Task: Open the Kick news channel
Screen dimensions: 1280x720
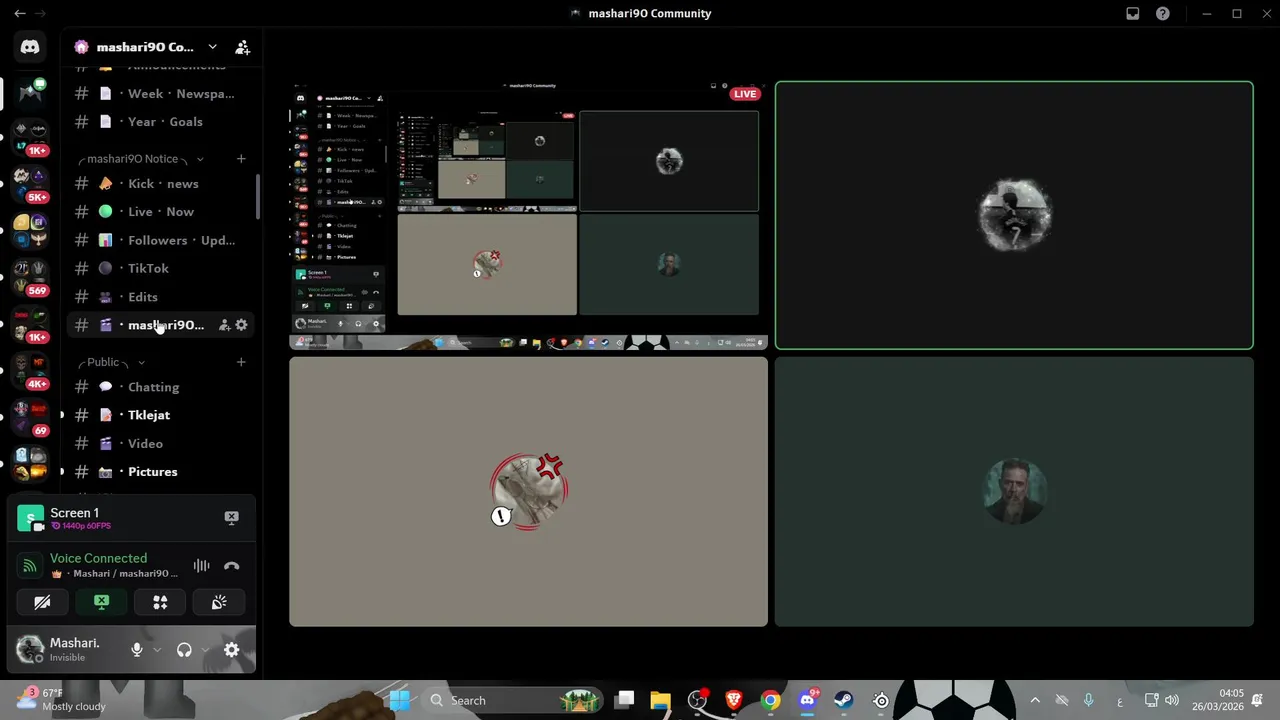Action: tap(160, 184)
